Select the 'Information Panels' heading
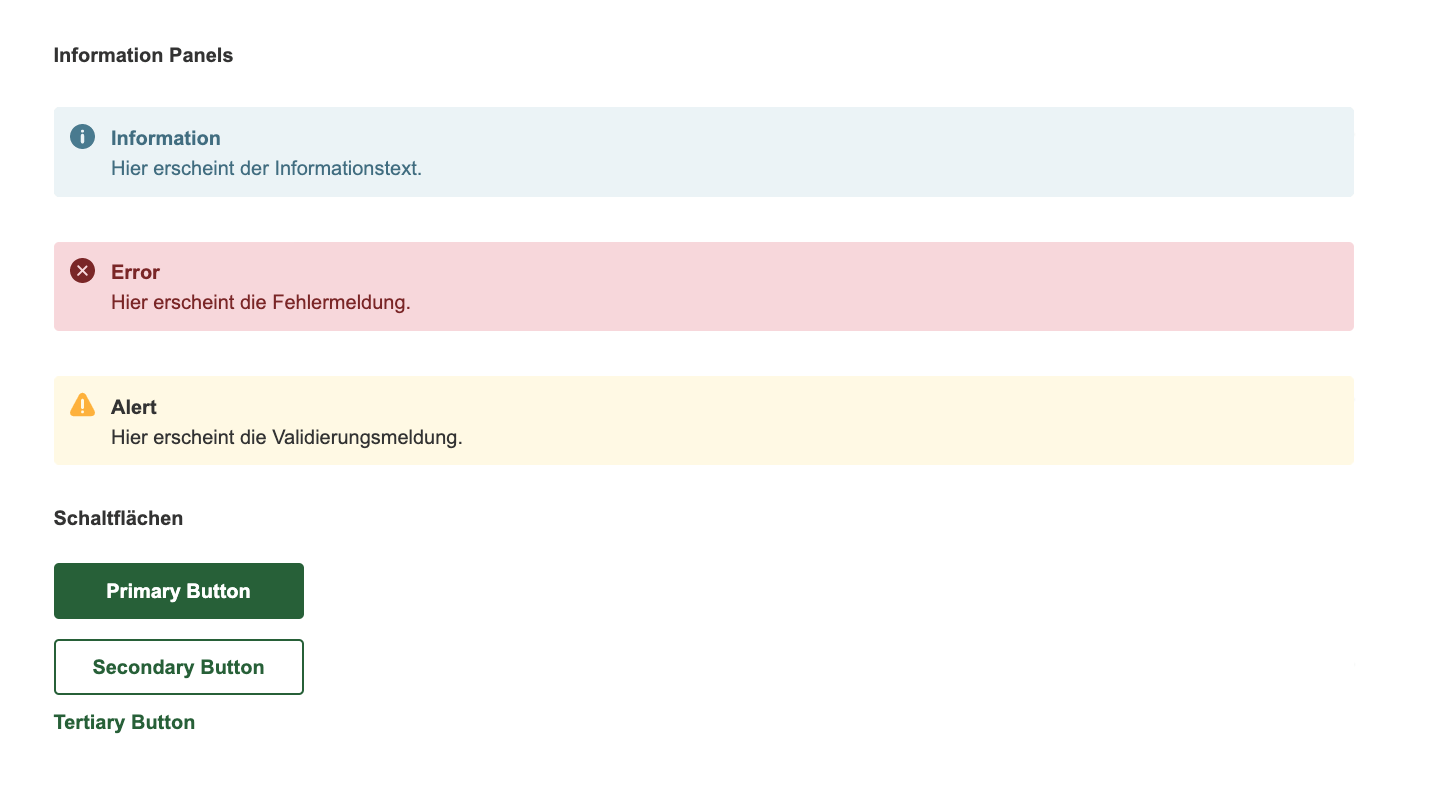The image size is (1451, 791). (143, 55)
